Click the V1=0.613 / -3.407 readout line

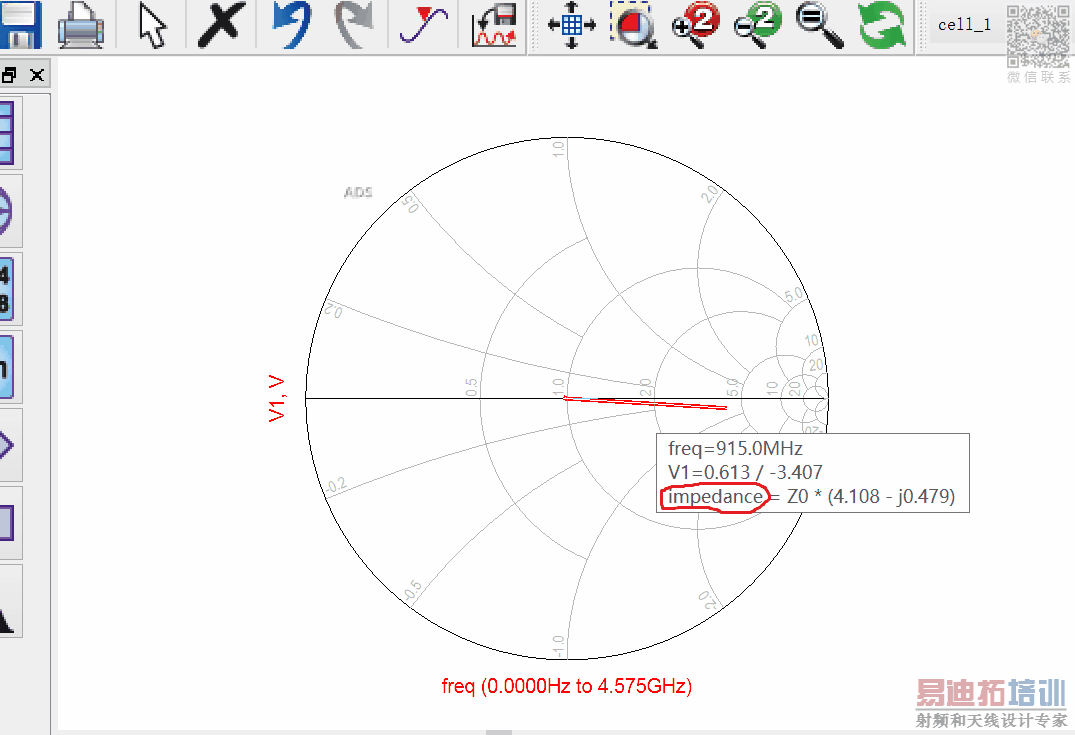pos(745,472)
